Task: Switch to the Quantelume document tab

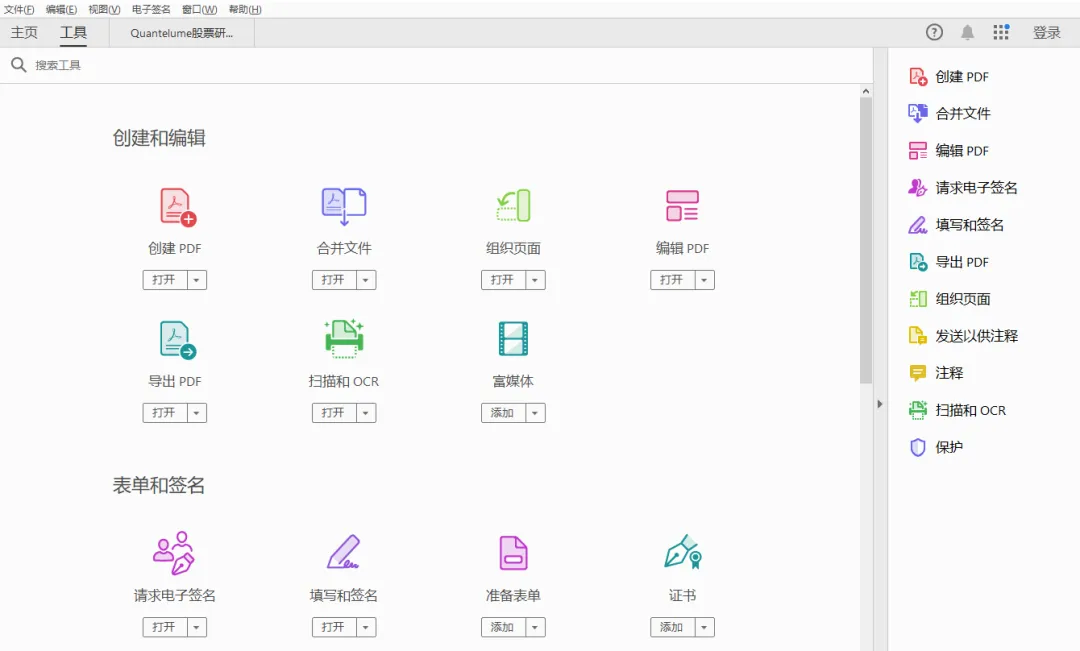Action: click(x=182, y=33)
